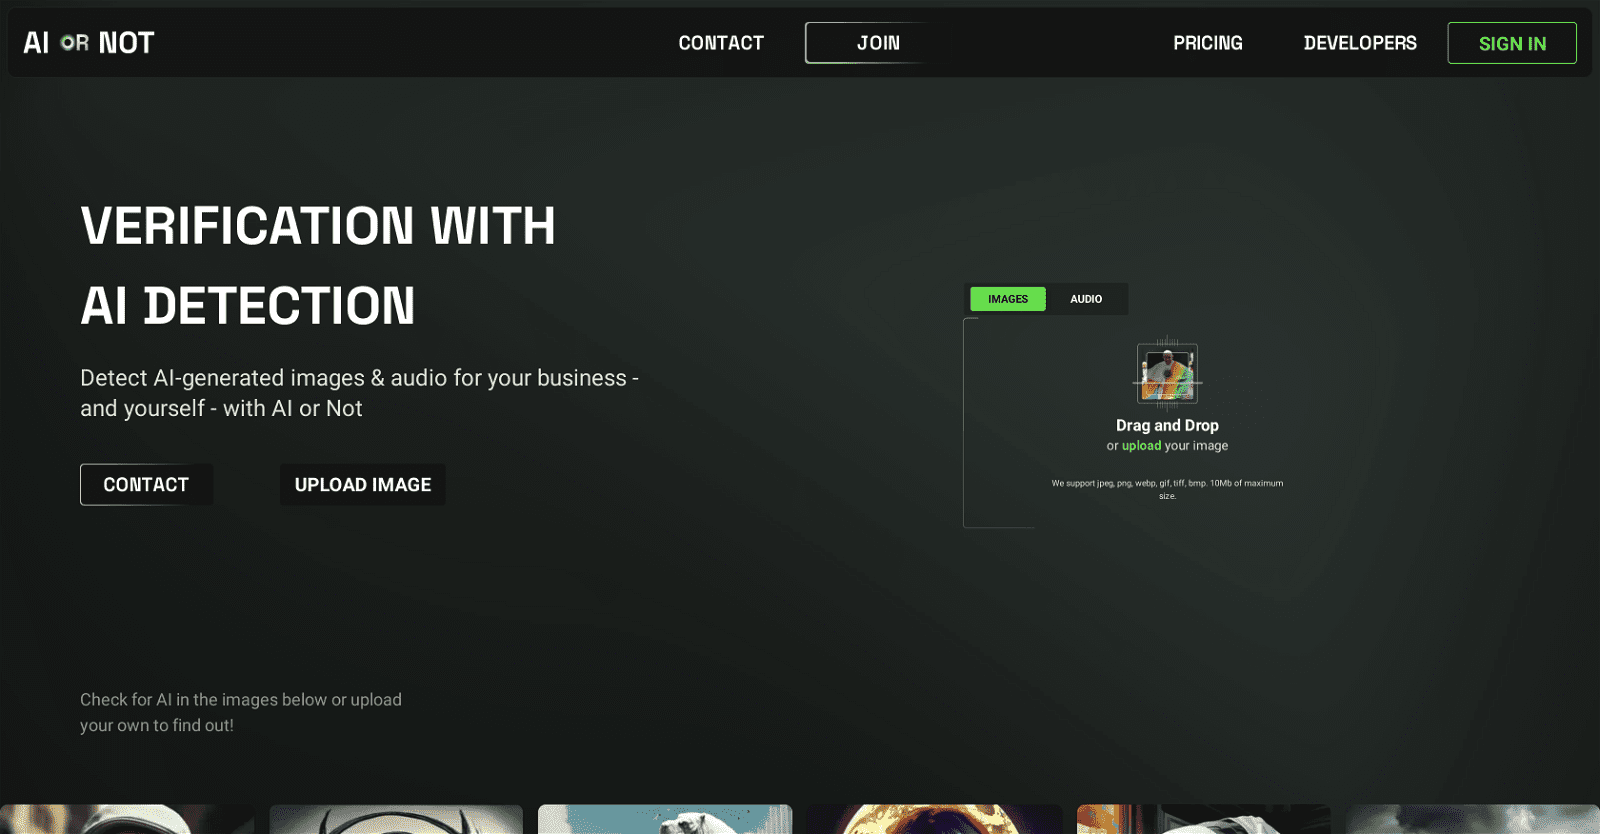
Task: Switch to the Audio tab
Action: [x=1086, y=299]
